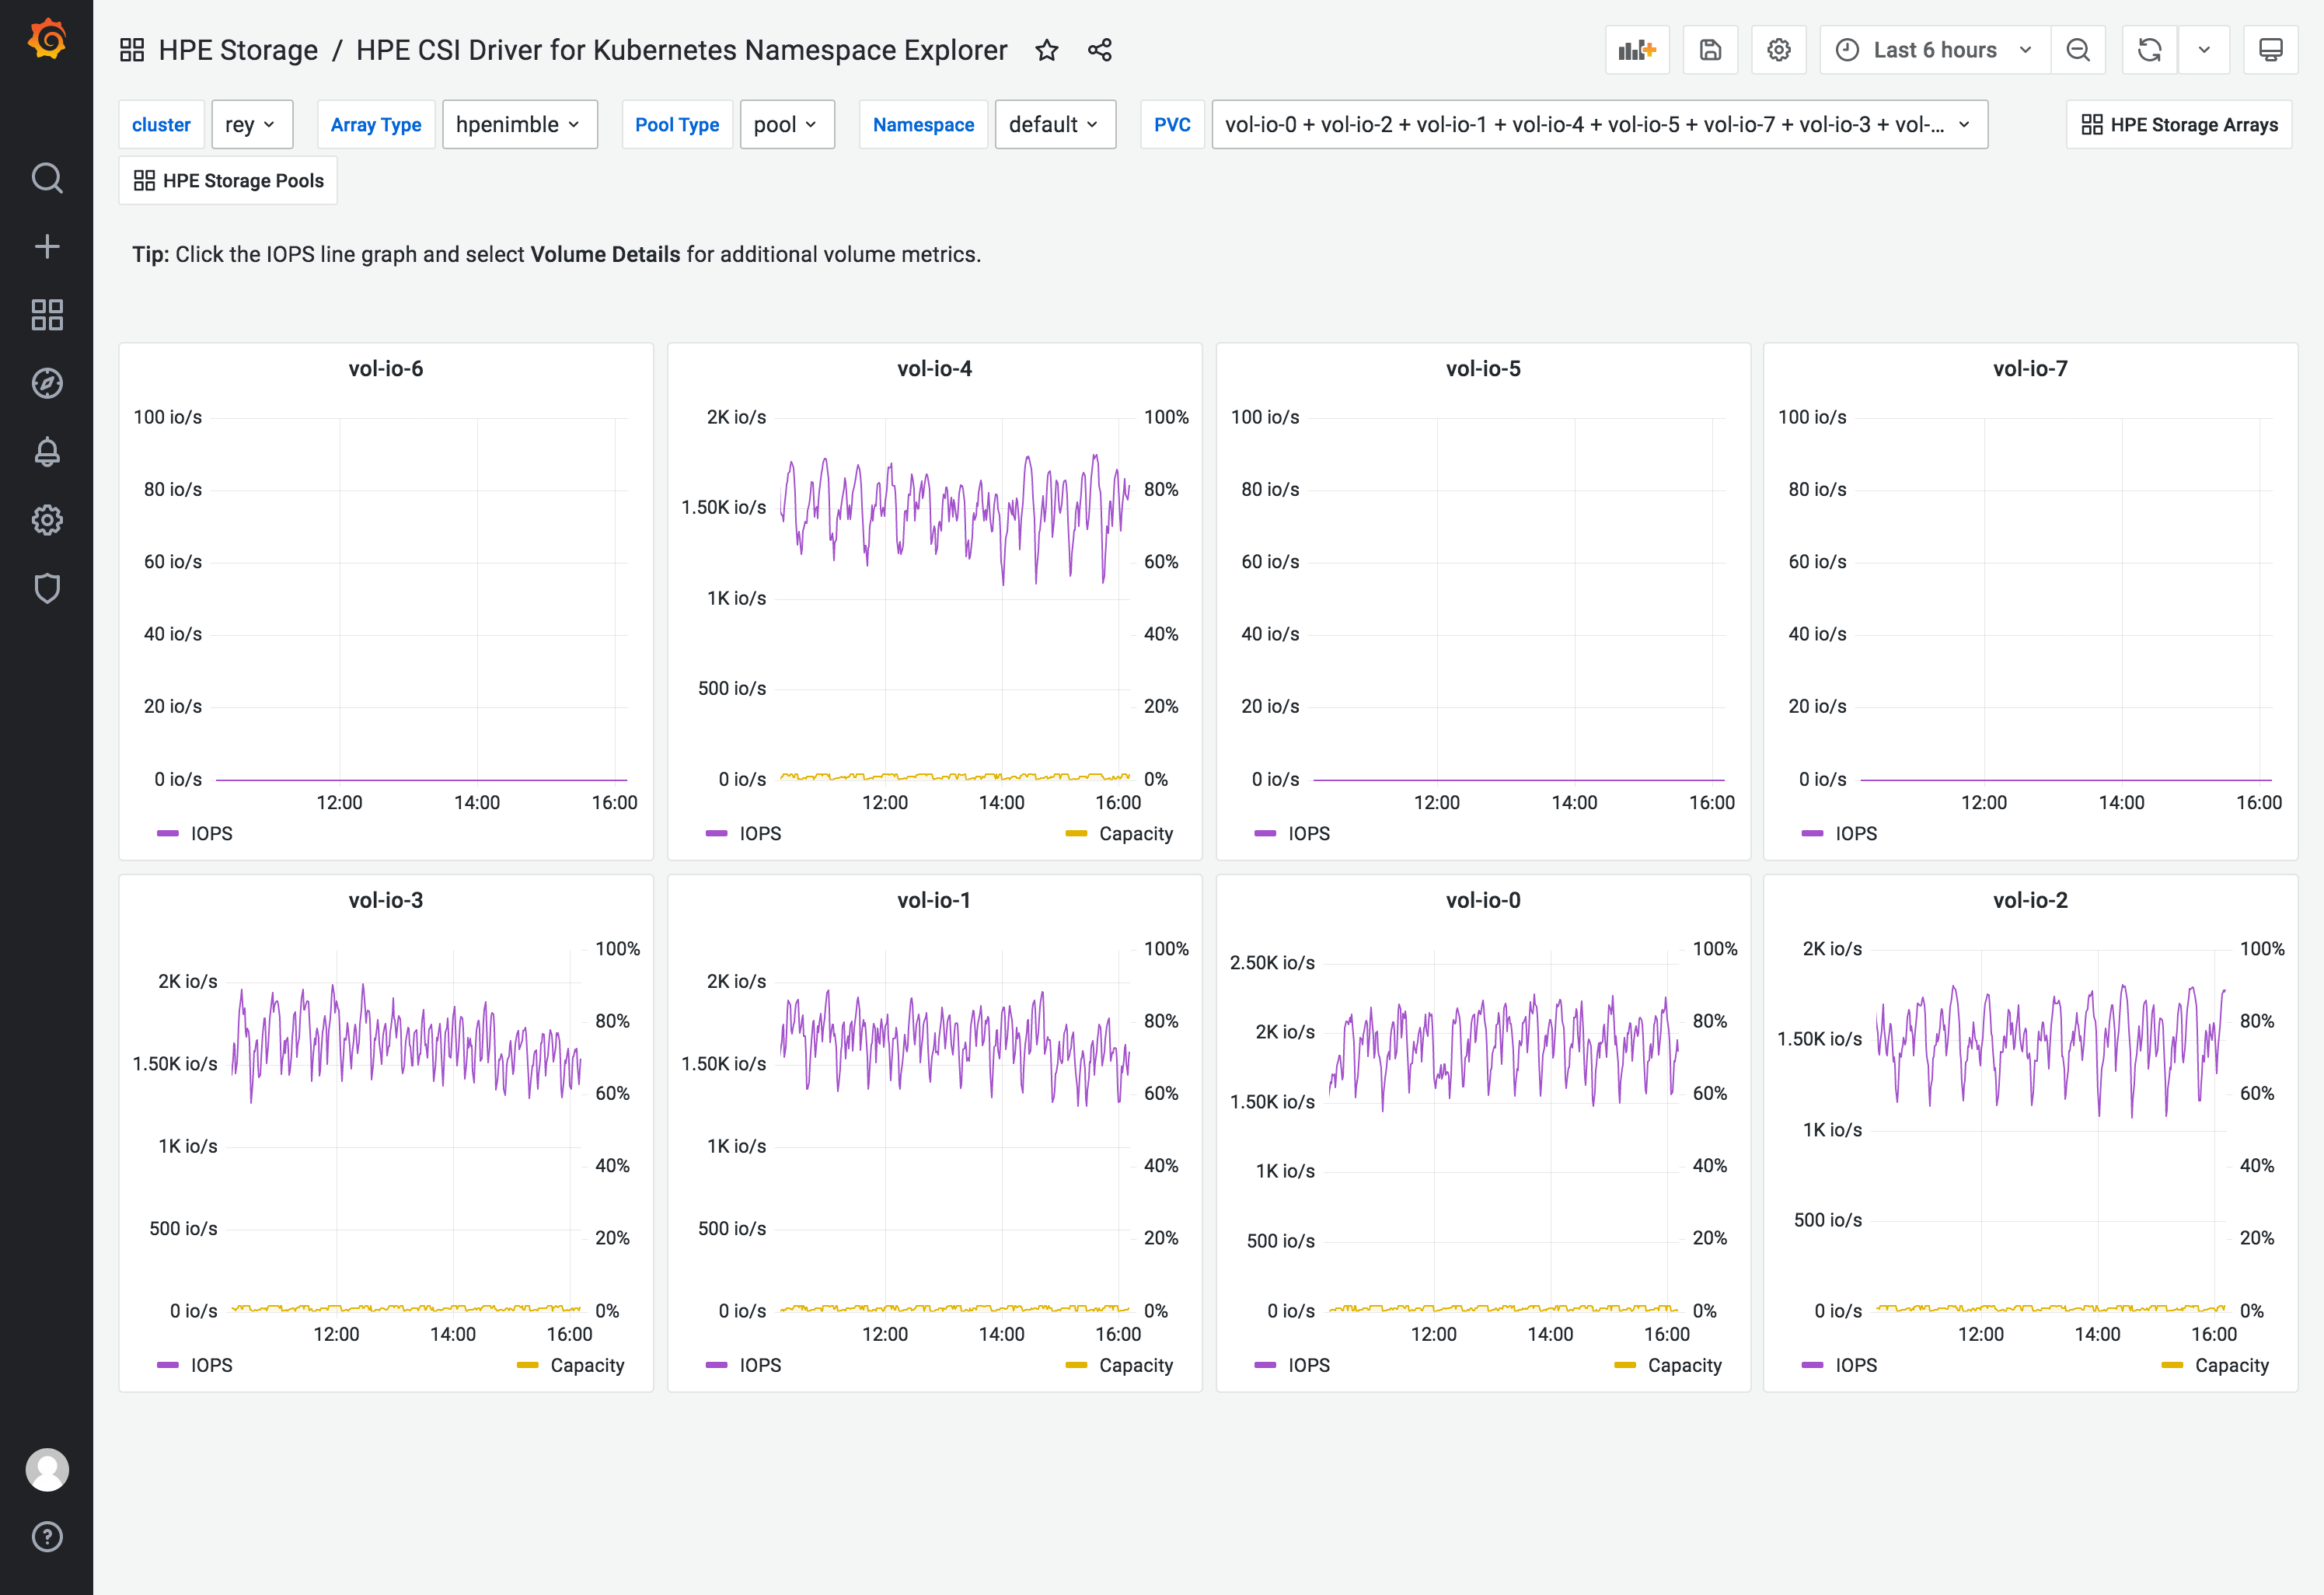The height and width of the screenshot is (1595, 2324).
Task: Open the vol-io-6 panel title menu
Action: [385, 369]
